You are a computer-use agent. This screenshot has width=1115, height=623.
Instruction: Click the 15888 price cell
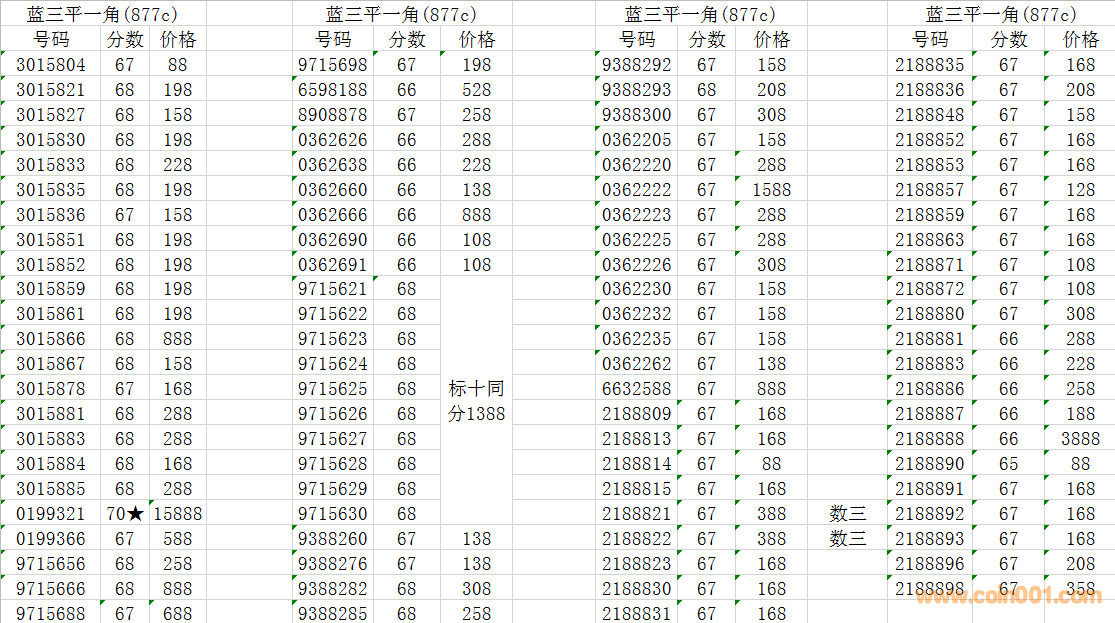(178, 514)
